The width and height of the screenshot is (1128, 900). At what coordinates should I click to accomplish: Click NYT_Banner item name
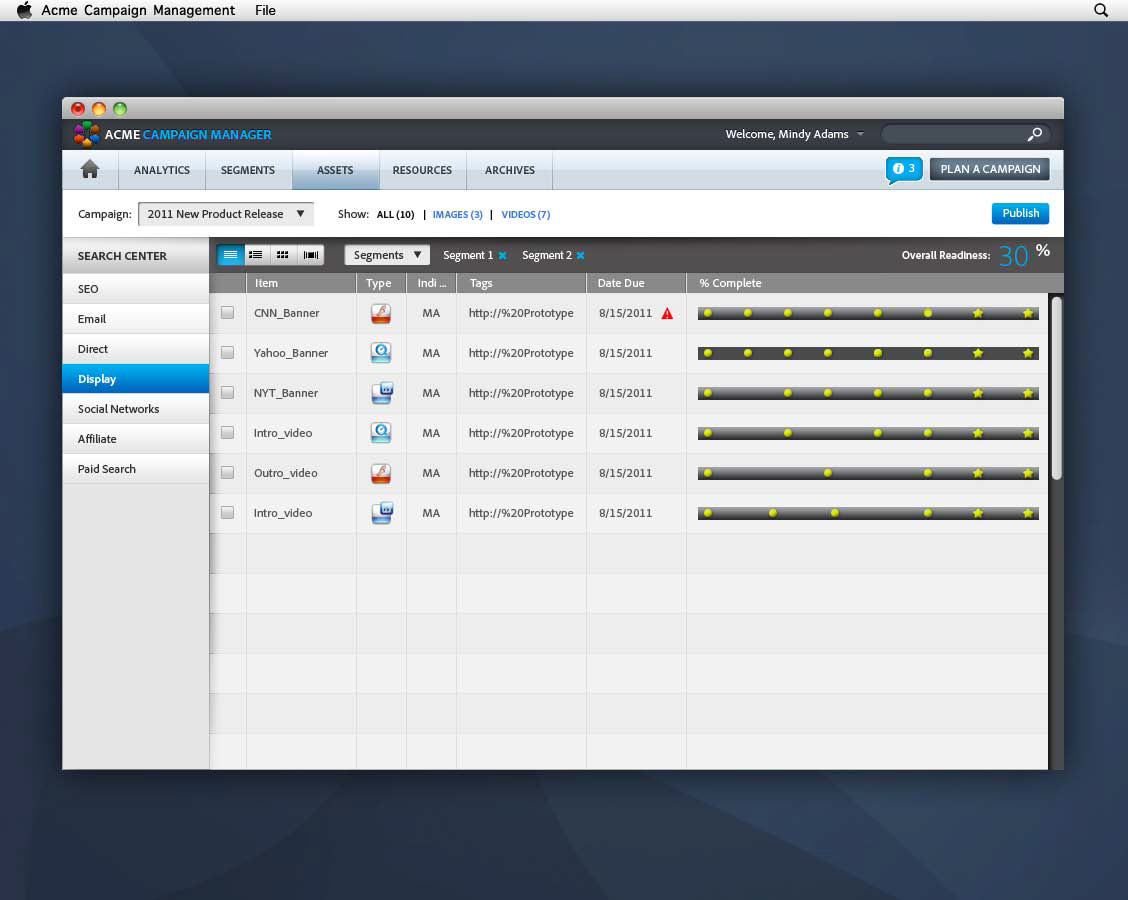[286, 393]
